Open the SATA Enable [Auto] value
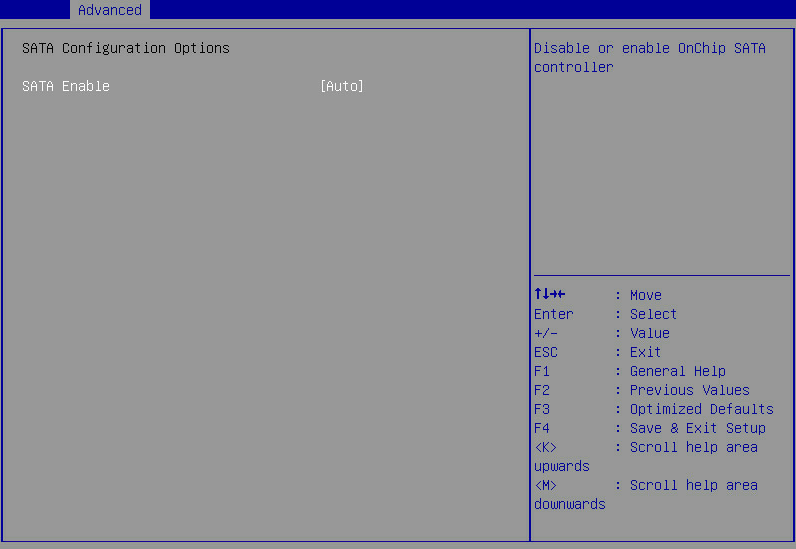 coord(342,86)
